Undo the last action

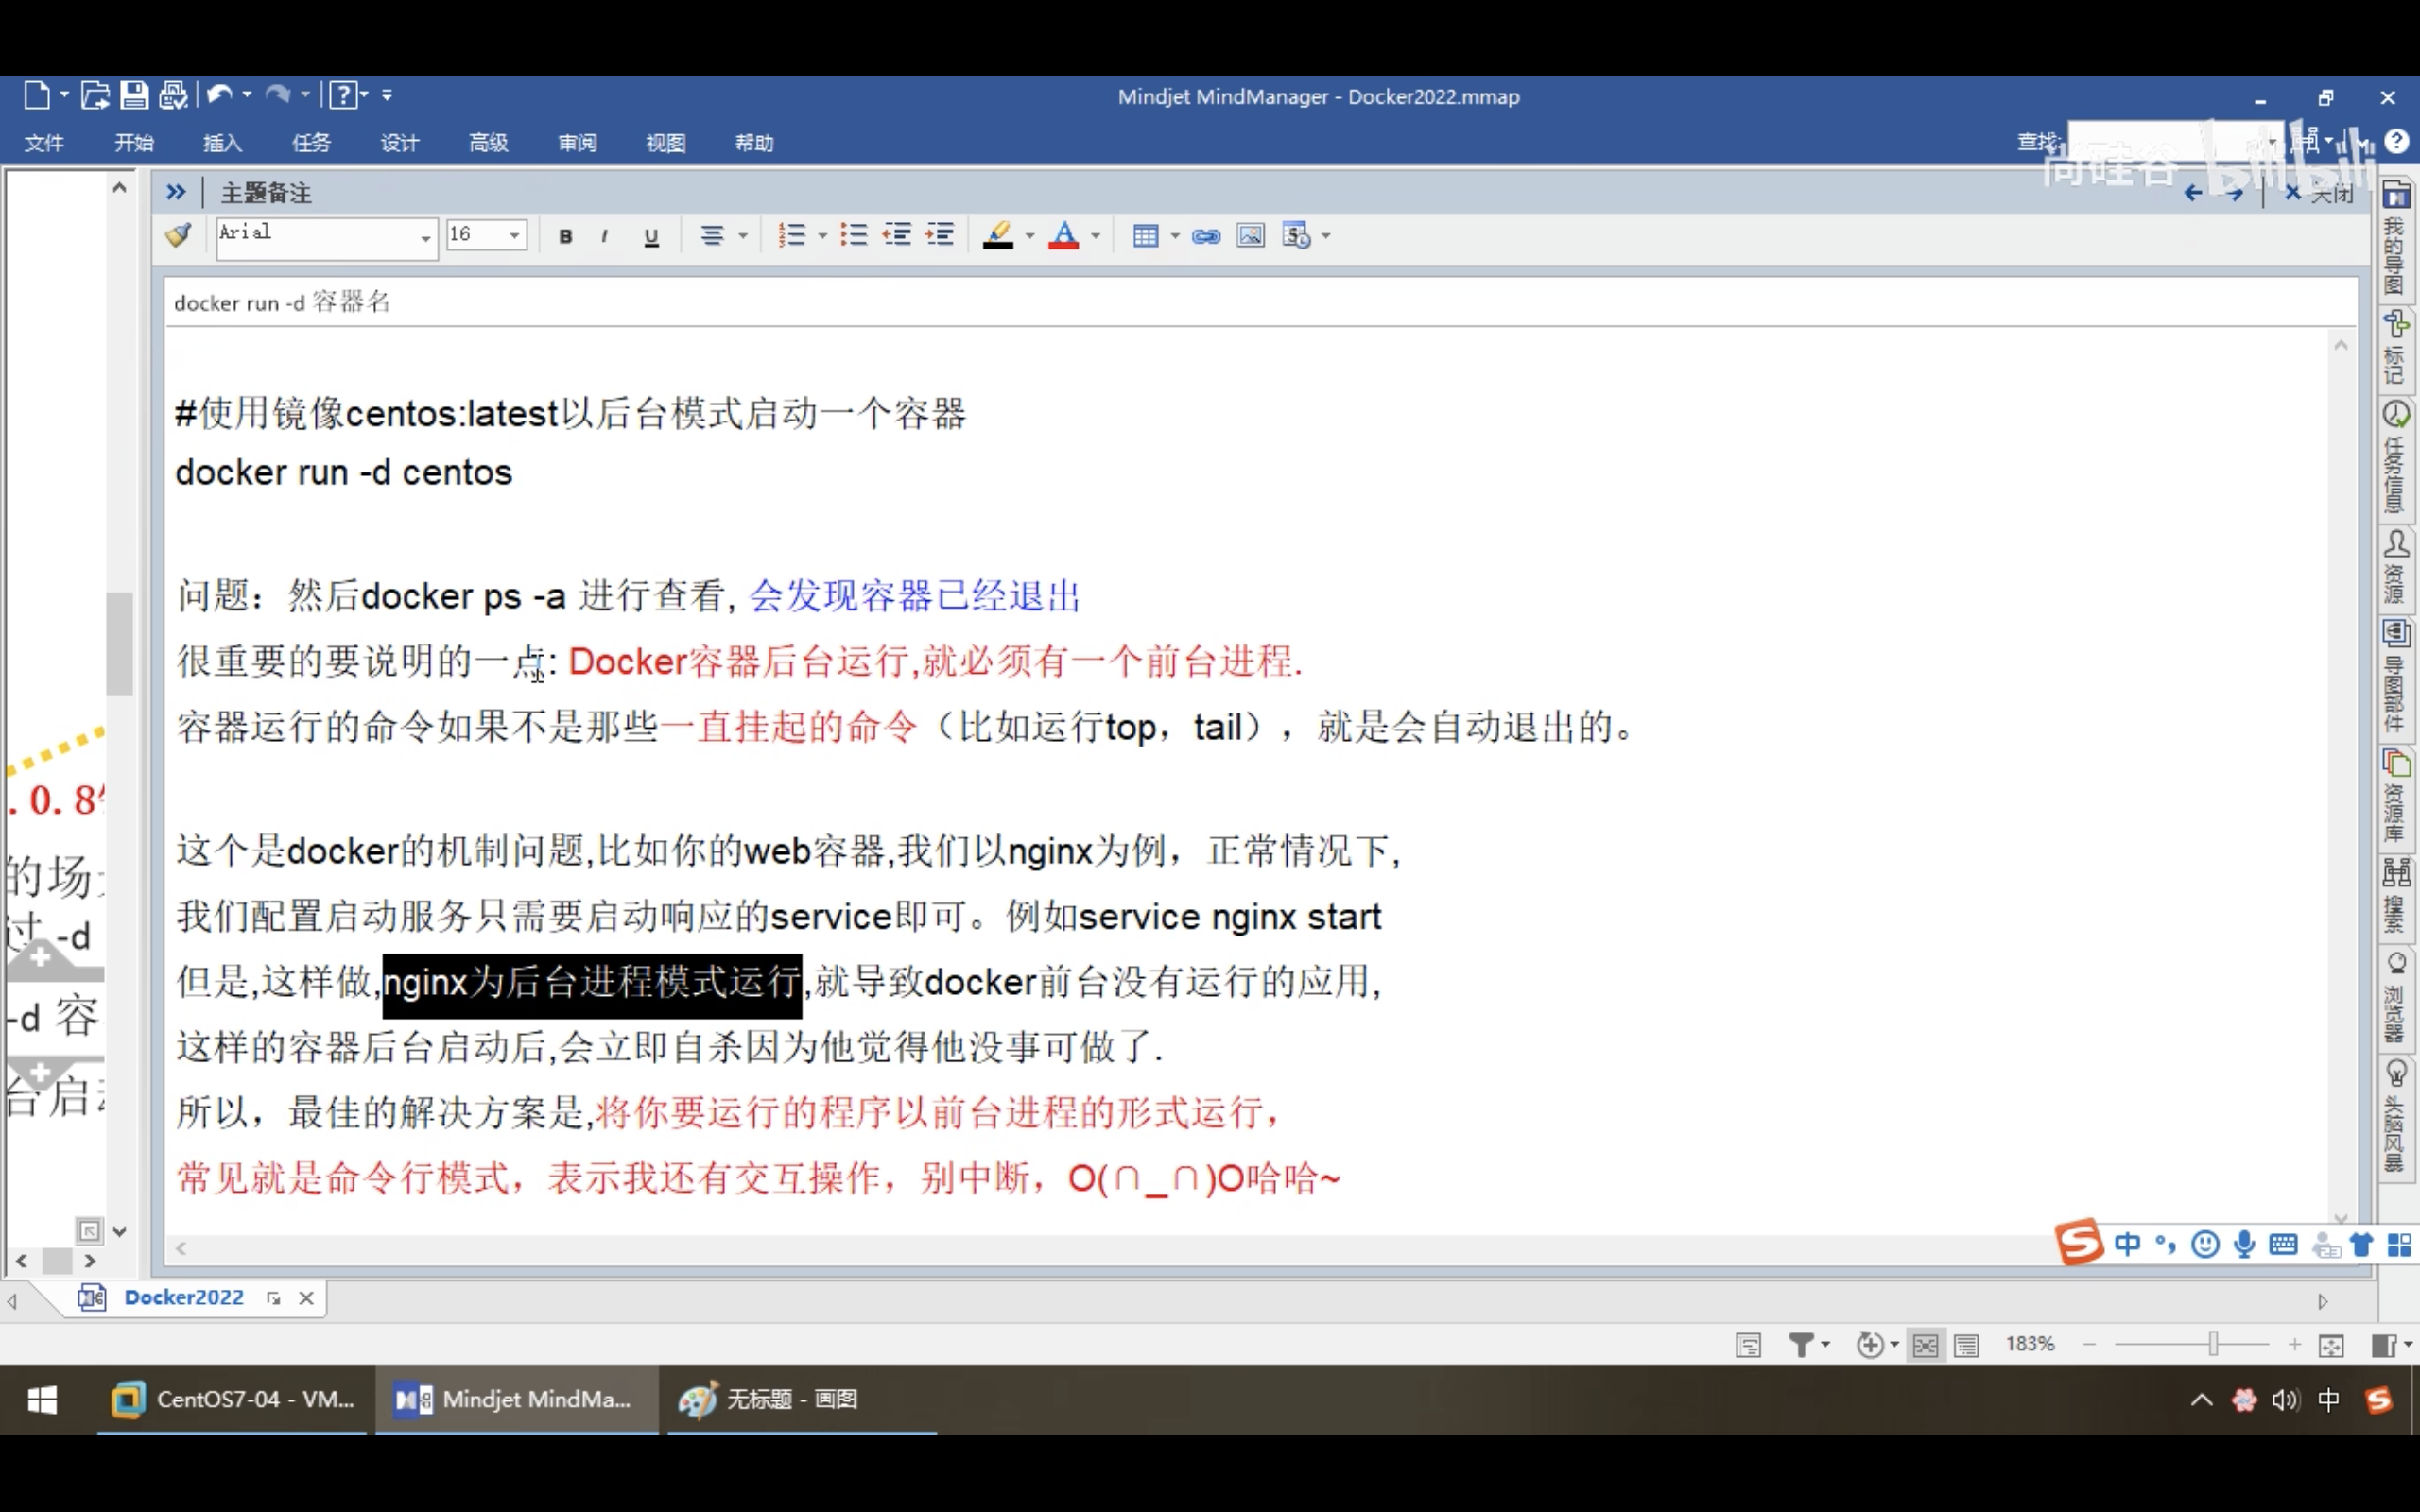(x=219, y=95)
